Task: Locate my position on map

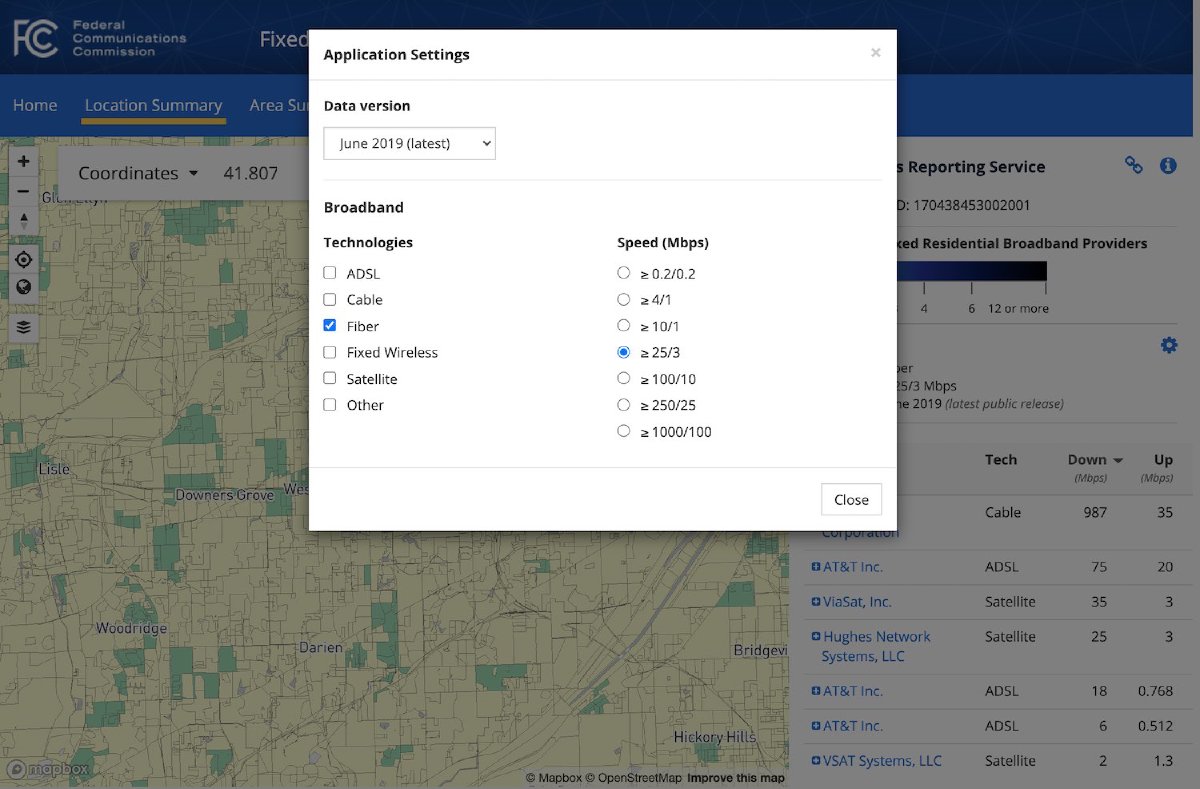Action: click(23, 259)
